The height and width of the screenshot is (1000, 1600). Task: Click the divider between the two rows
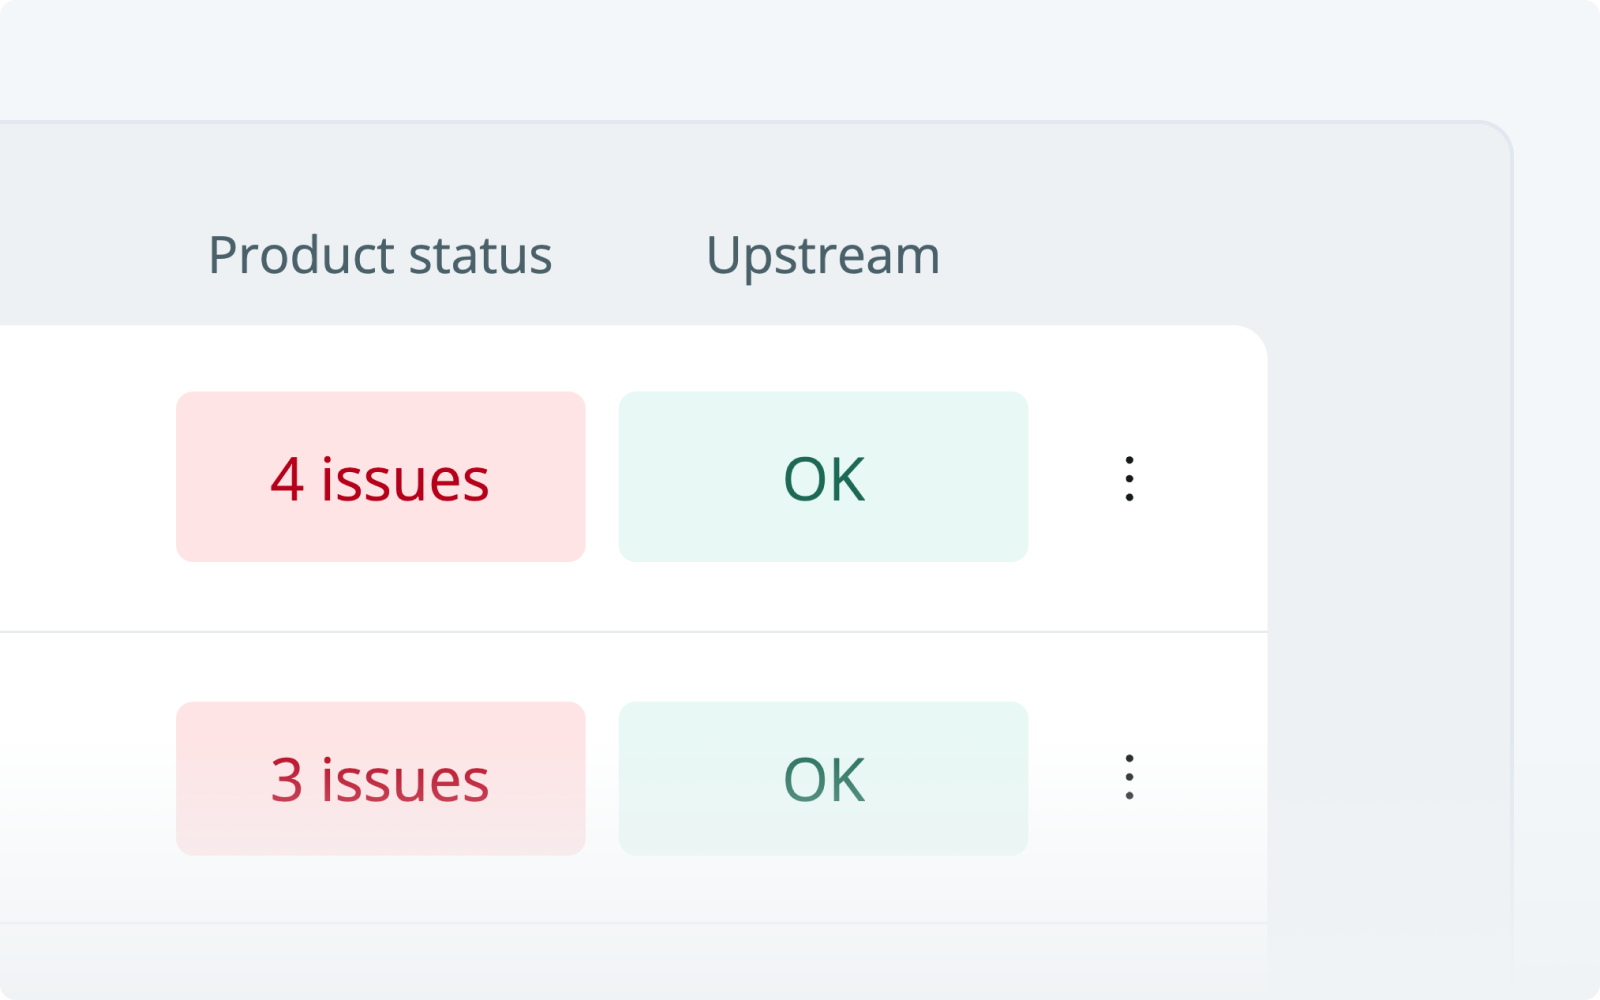coord(630,630)
